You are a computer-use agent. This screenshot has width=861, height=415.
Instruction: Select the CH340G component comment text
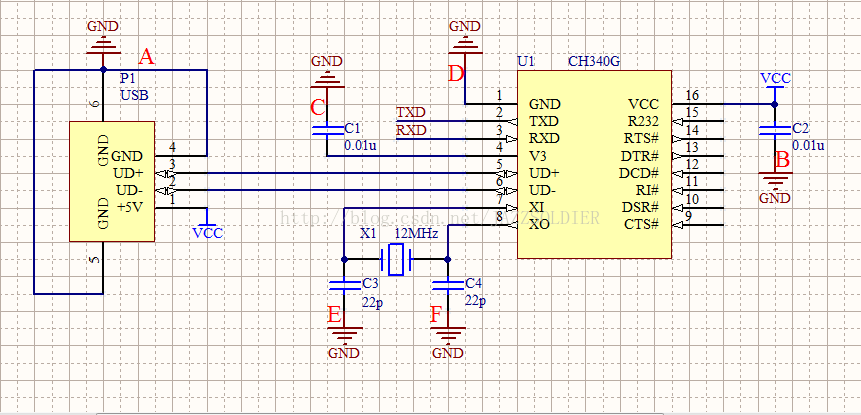click(594, 61)
